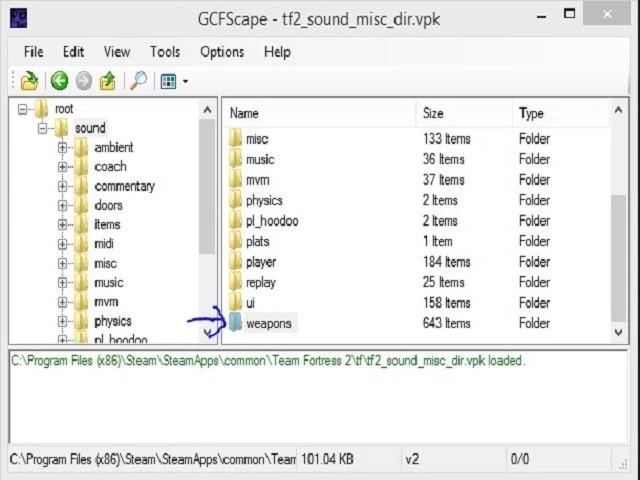This screenshot has width=640, height=480.
Task: Click the file list scroll down arrow
Action: pos(618,332)
